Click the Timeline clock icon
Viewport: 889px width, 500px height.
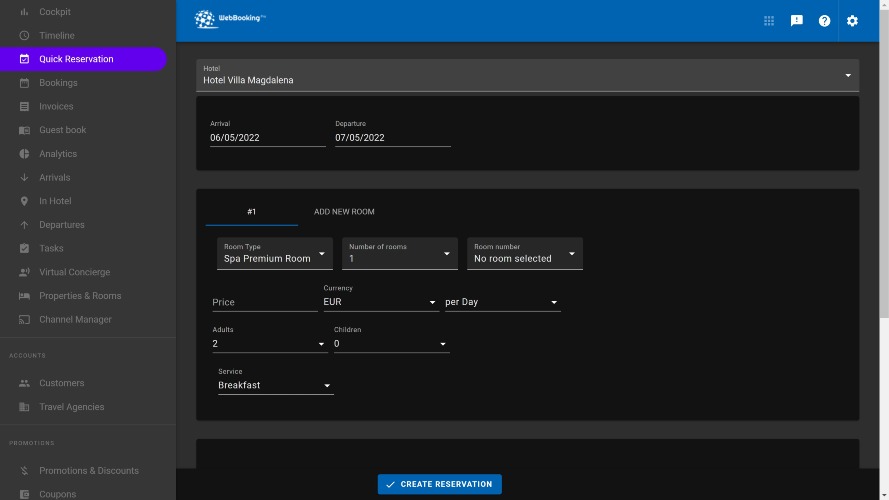coord(24,35)
